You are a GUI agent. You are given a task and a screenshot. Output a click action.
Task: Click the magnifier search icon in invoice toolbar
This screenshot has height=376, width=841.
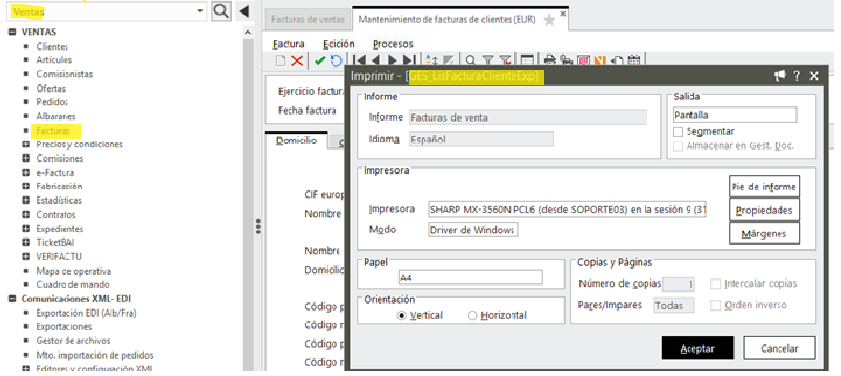[x=470, y=60]
